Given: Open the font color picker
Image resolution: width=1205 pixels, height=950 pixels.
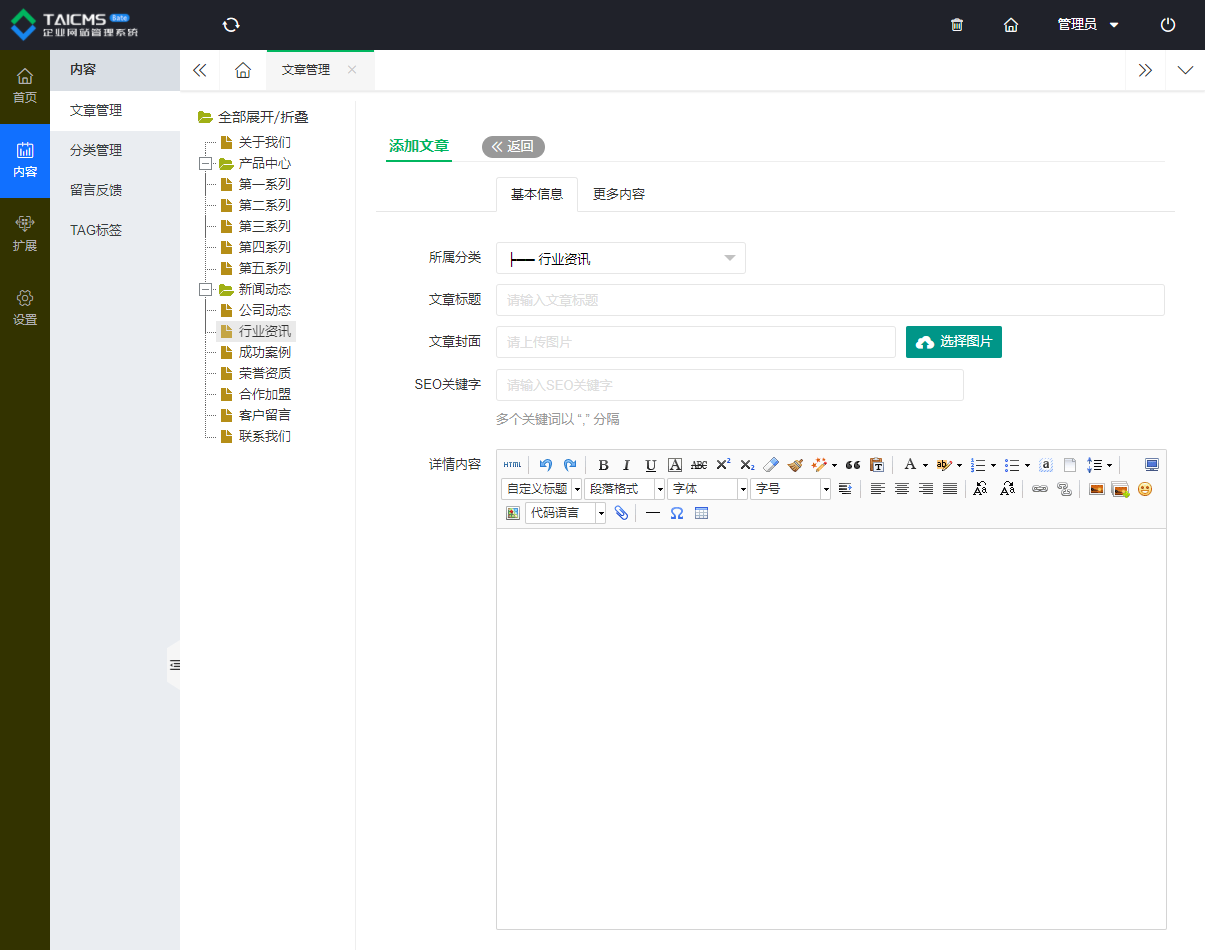Looking at the screenshot, I should pos(910,465).
